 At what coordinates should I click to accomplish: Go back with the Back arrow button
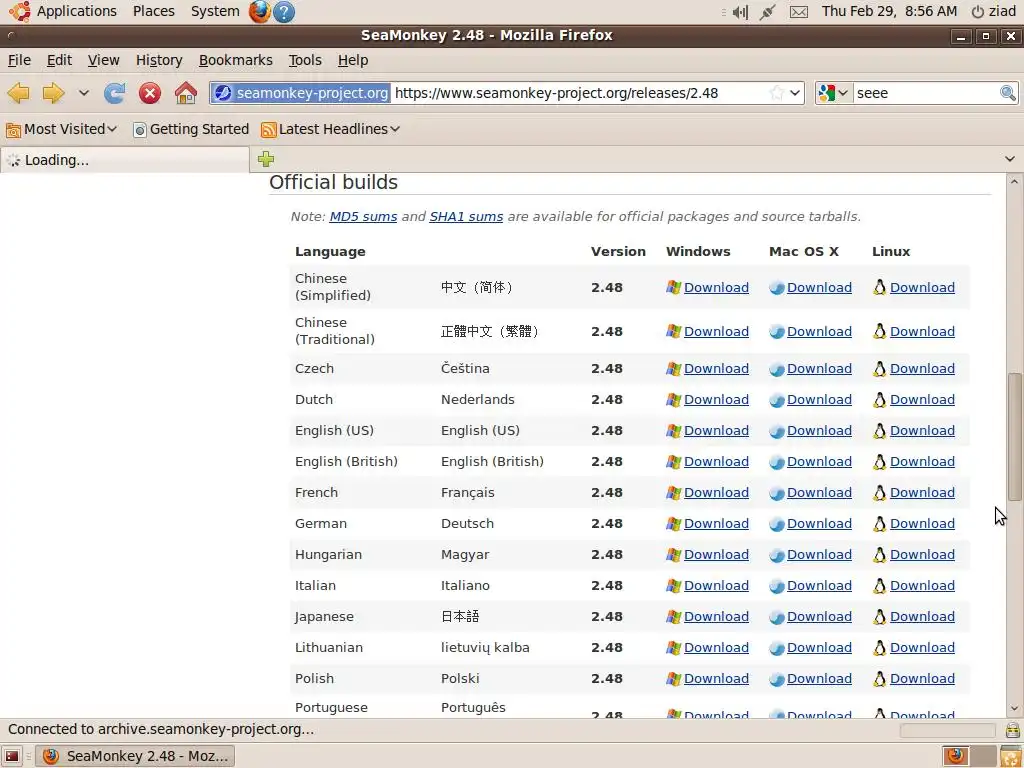point(18,93)
